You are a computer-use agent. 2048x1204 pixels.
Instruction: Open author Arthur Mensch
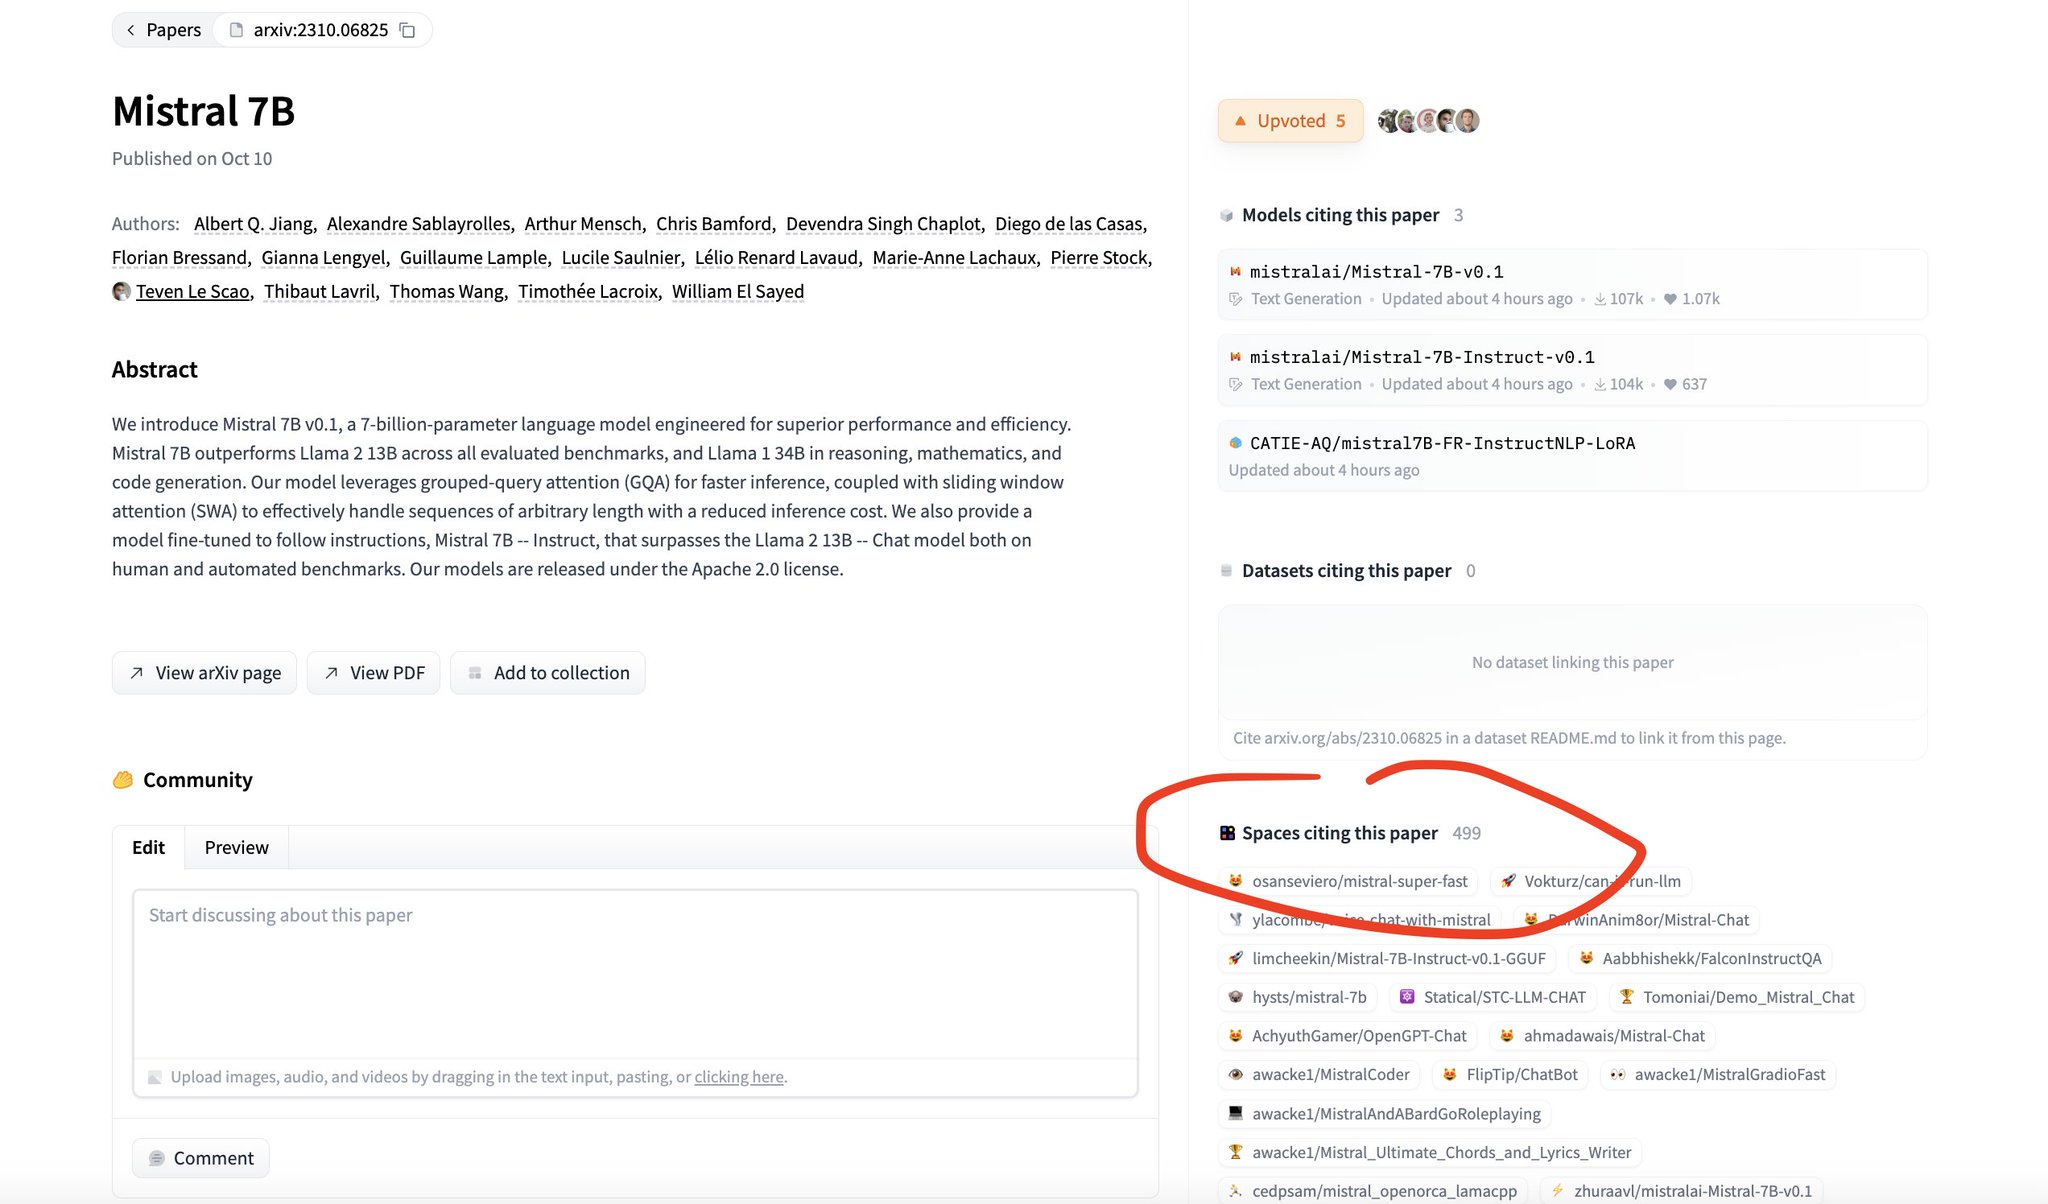[583, 224]
